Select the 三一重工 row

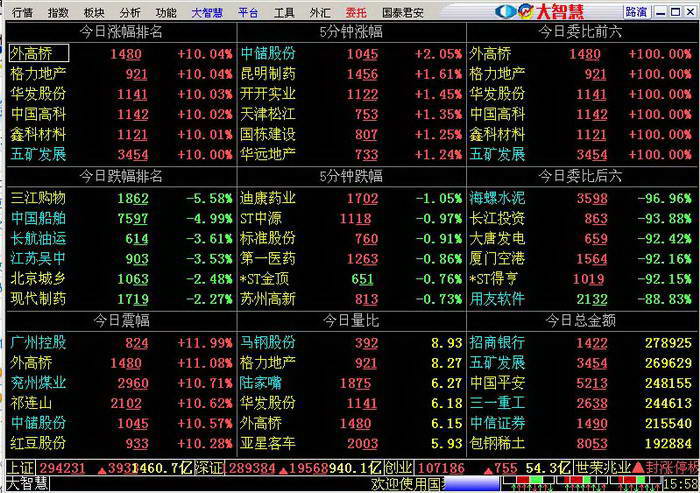click(580, 403)
